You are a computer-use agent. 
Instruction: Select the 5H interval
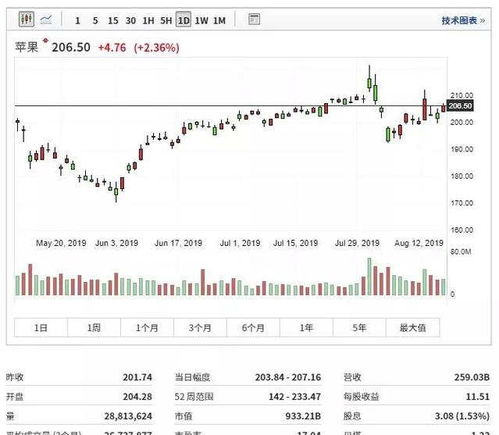(x=166, y=21)
